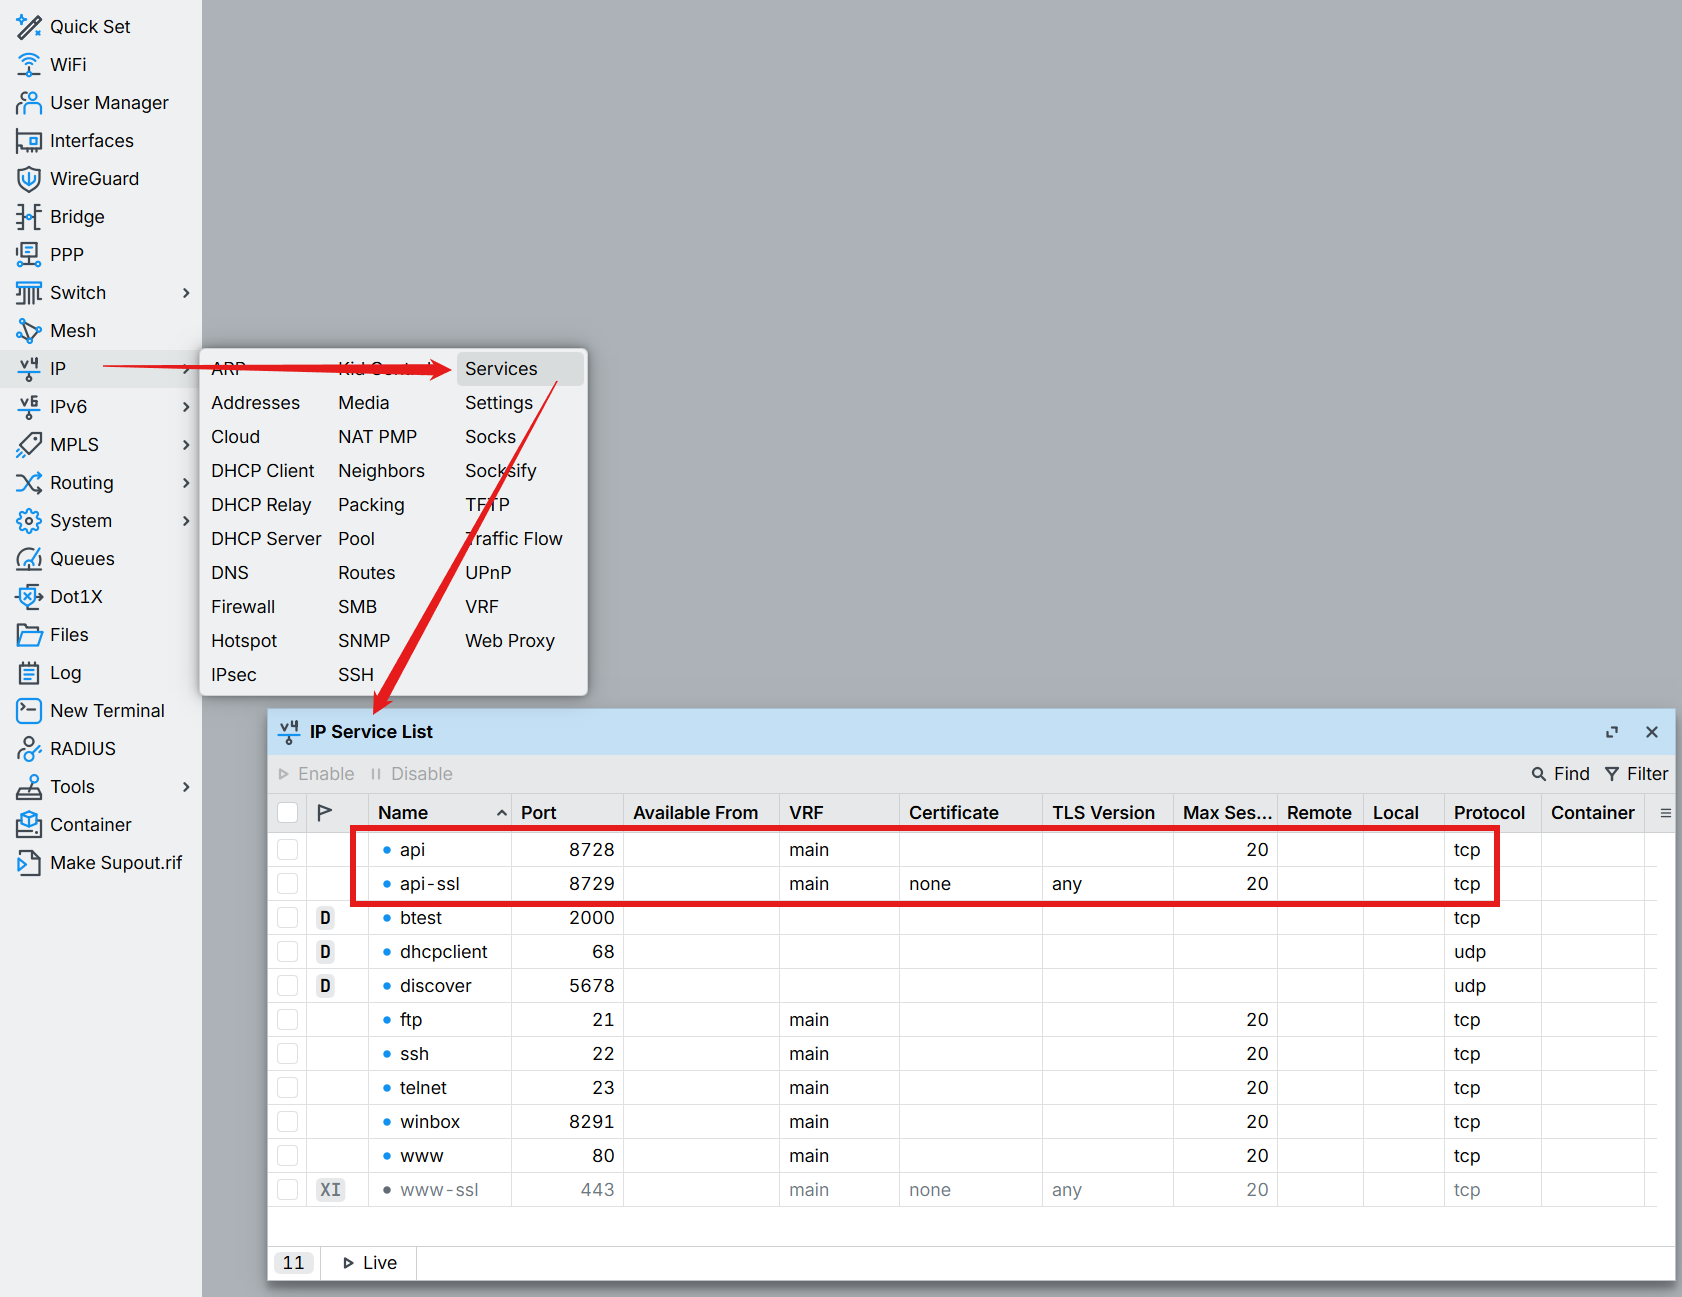Open the Bridge icon in sidebar

coord(29,217)
